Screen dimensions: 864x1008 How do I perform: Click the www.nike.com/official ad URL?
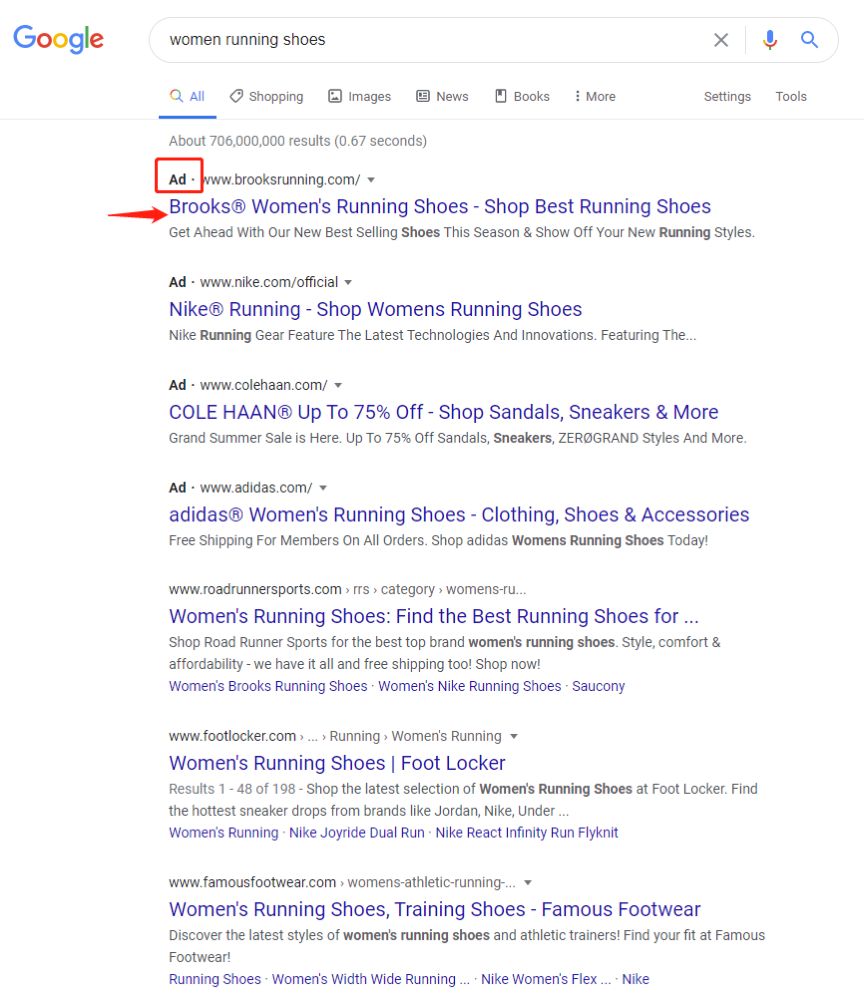[x=269, y=282]
